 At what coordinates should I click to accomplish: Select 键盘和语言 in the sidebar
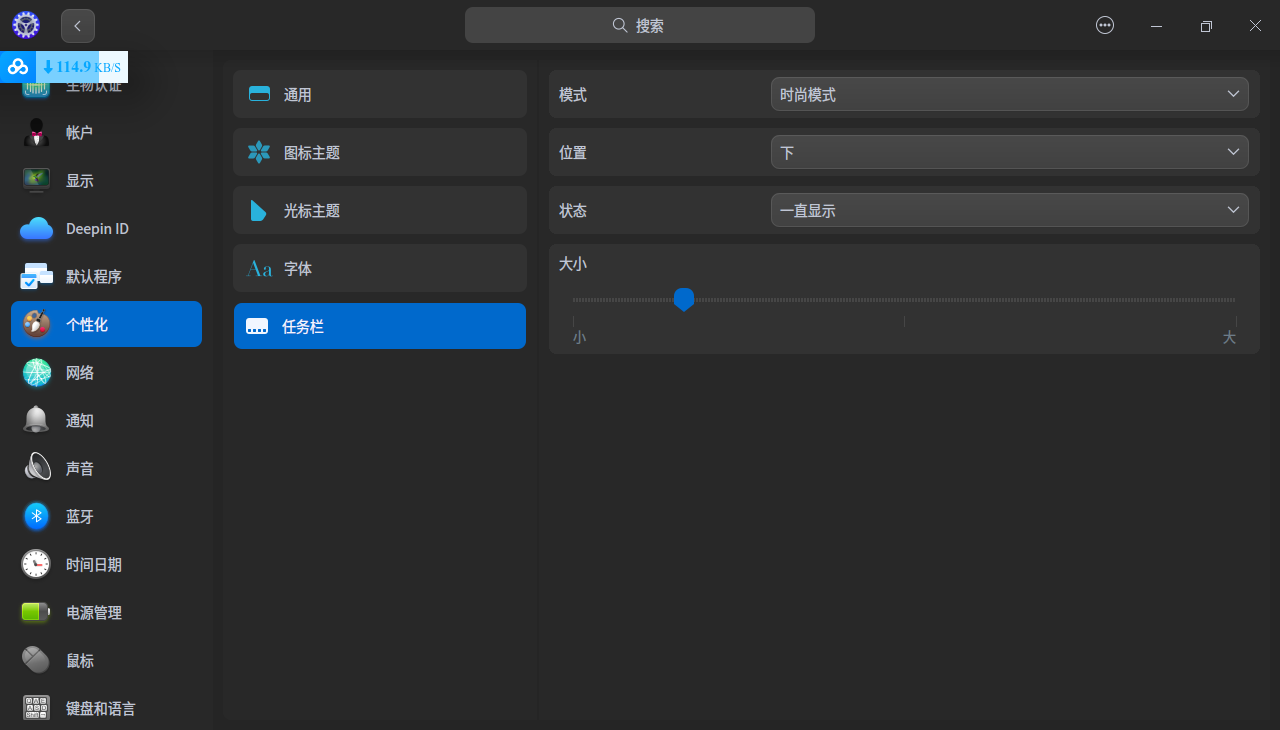point(106,708)
